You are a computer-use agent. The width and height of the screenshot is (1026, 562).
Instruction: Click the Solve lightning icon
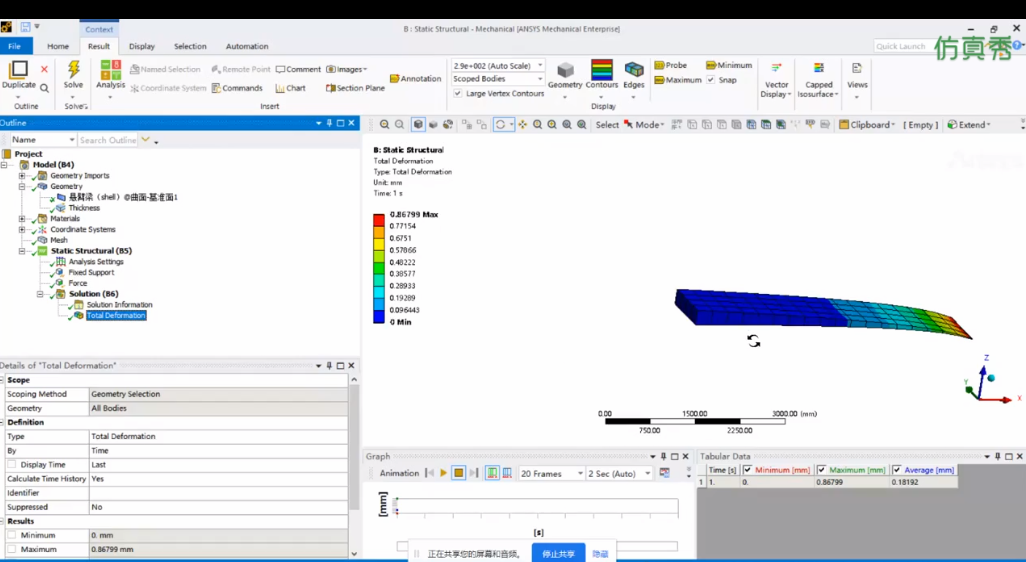click(73, 69)
